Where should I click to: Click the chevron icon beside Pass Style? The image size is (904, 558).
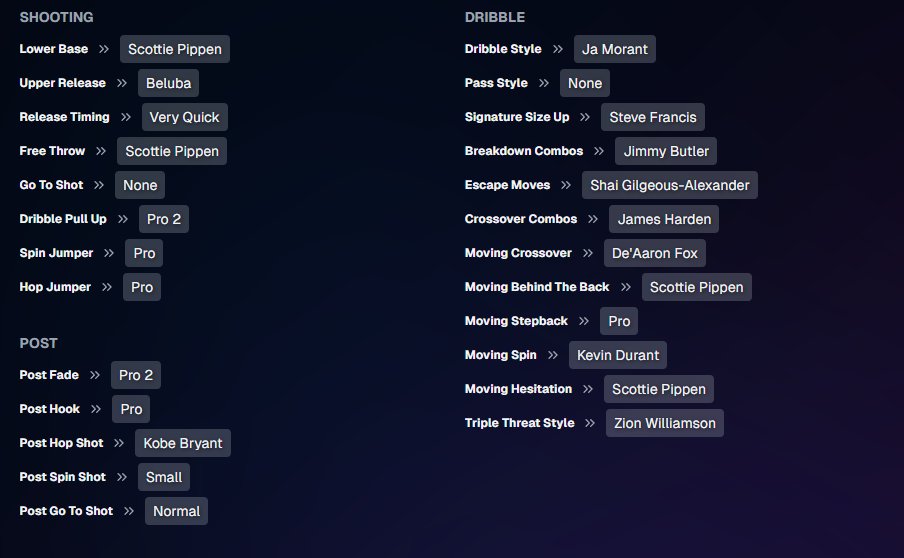[x=544, y=83]
